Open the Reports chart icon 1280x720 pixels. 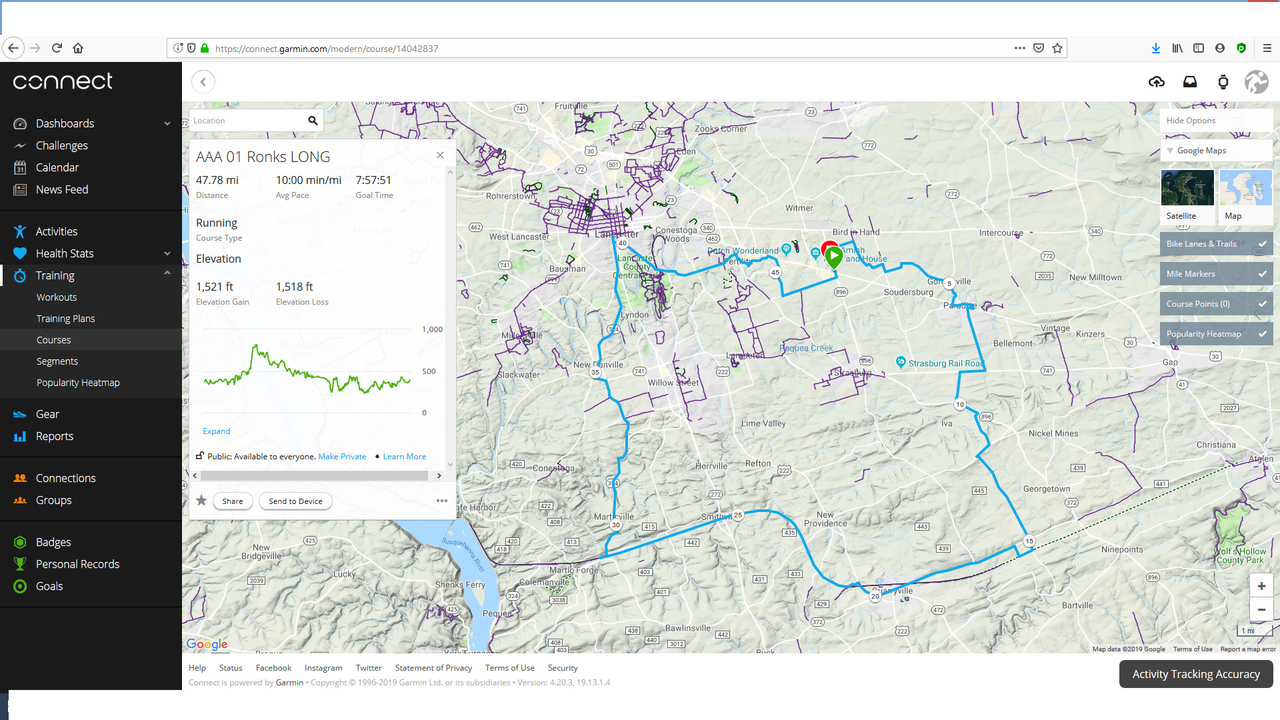tap(20, 436)
